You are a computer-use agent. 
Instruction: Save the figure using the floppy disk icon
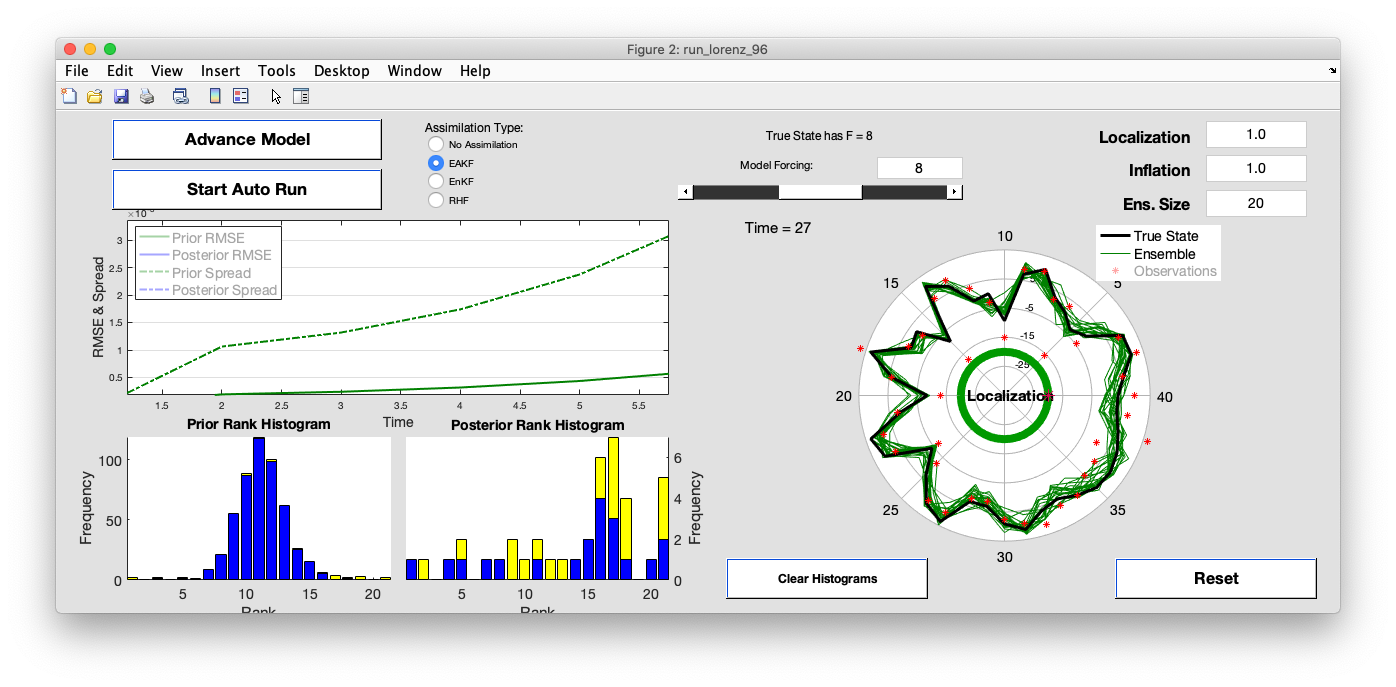(x=121, y=96)
